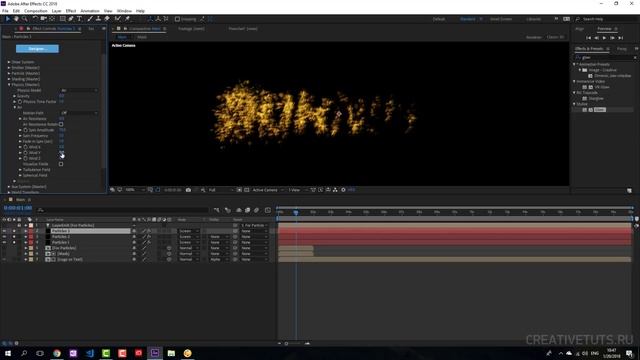Image resolution: width=640 pixels, height=360 pixels.
Task: Jump to last frame in Preview
Action: coord(621,38)
